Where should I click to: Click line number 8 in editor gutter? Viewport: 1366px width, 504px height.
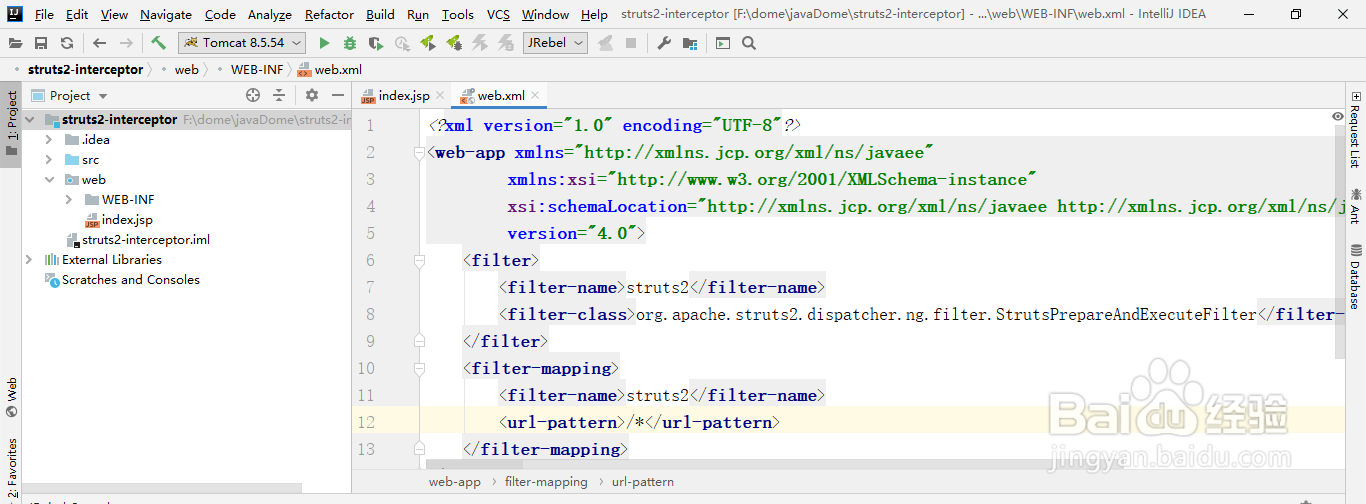[370, 314]
